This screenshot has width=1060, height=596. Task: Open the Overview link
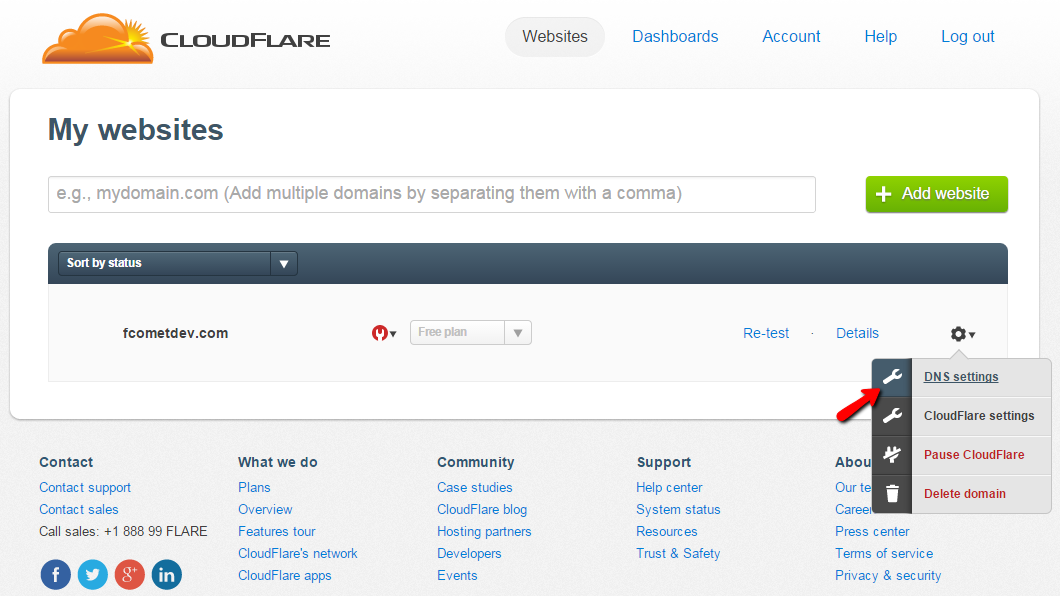pyautogui.click(x=265, y=510)
